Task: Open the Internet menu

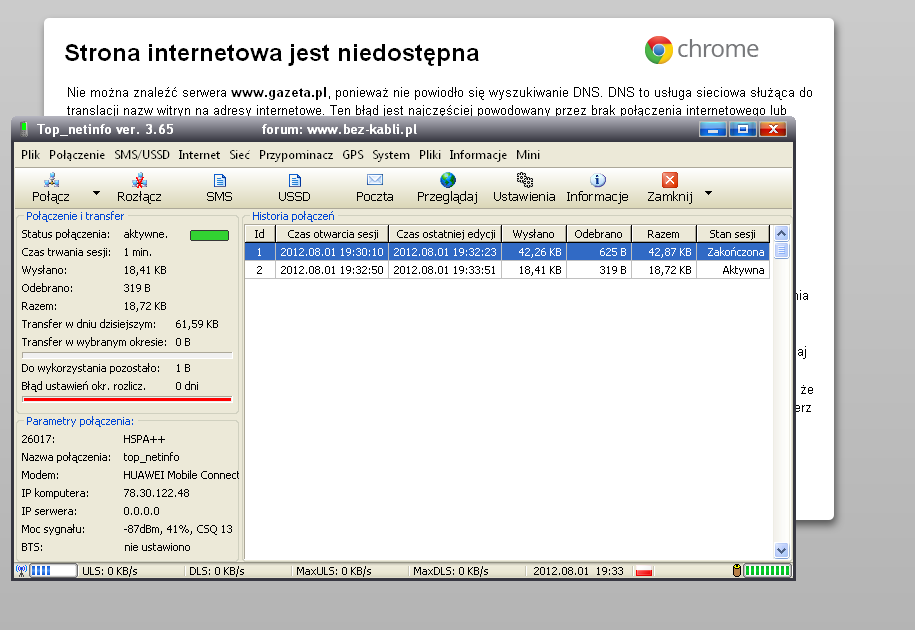Action: tap(199, 155)
